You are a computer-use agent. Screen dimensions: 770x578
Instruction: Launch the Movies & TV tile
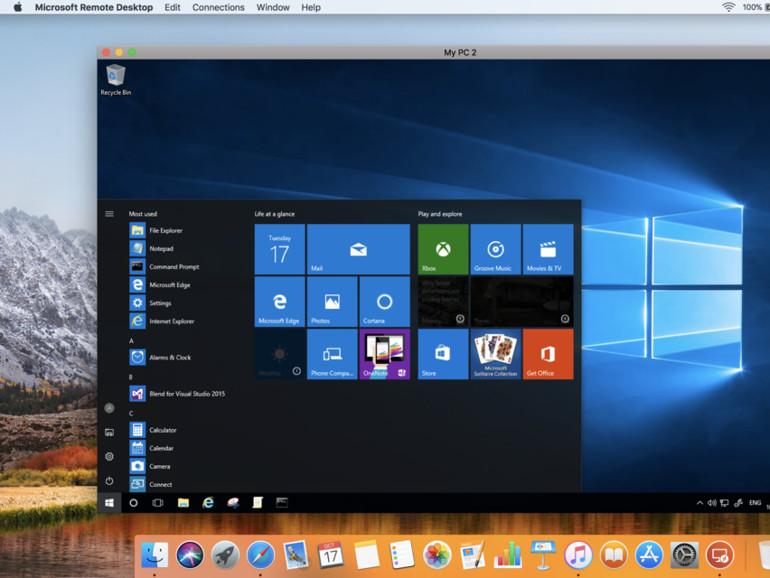coord(547,249)
